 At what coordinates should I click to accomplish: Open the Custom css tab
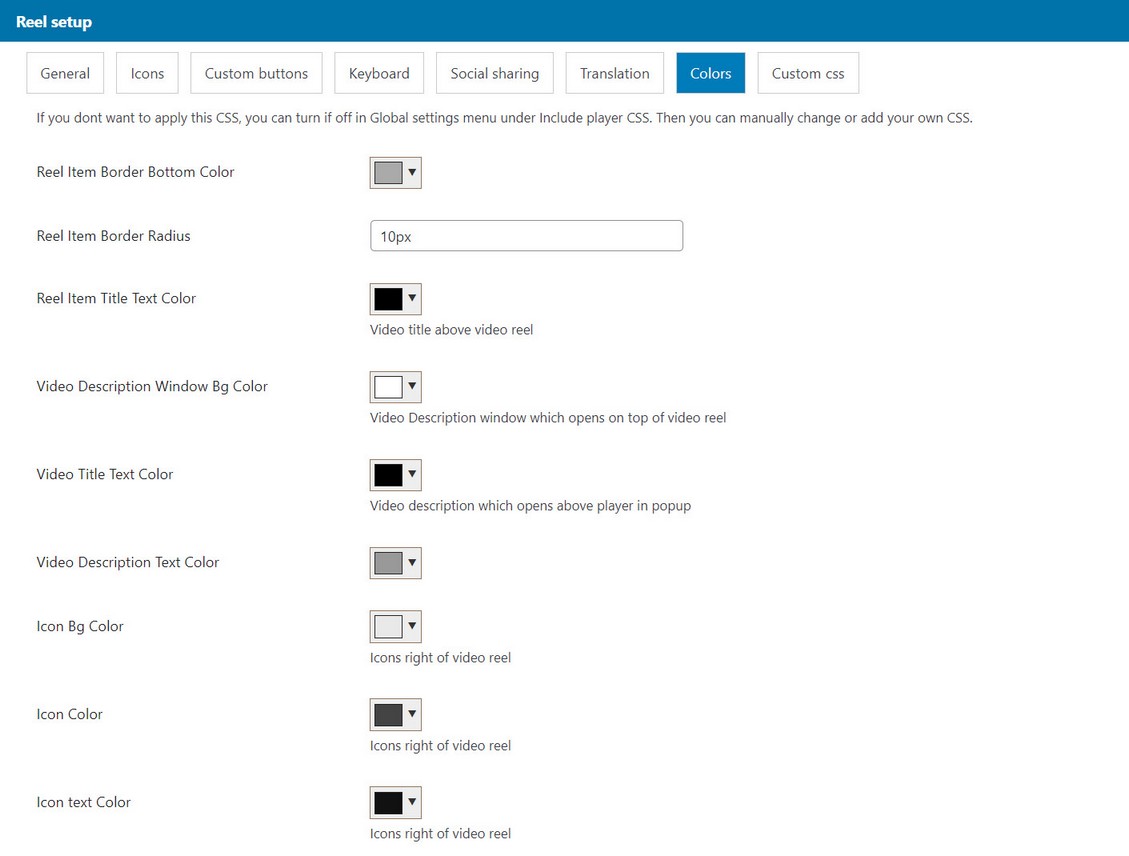(x=807, y=73)
